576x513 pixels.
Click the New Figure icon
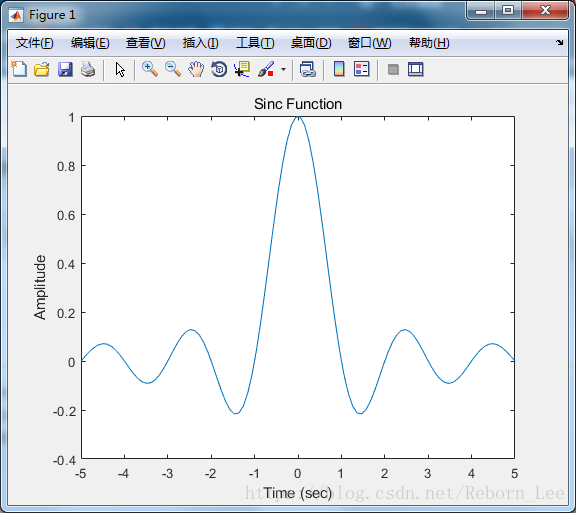click(x=19, y=69)
